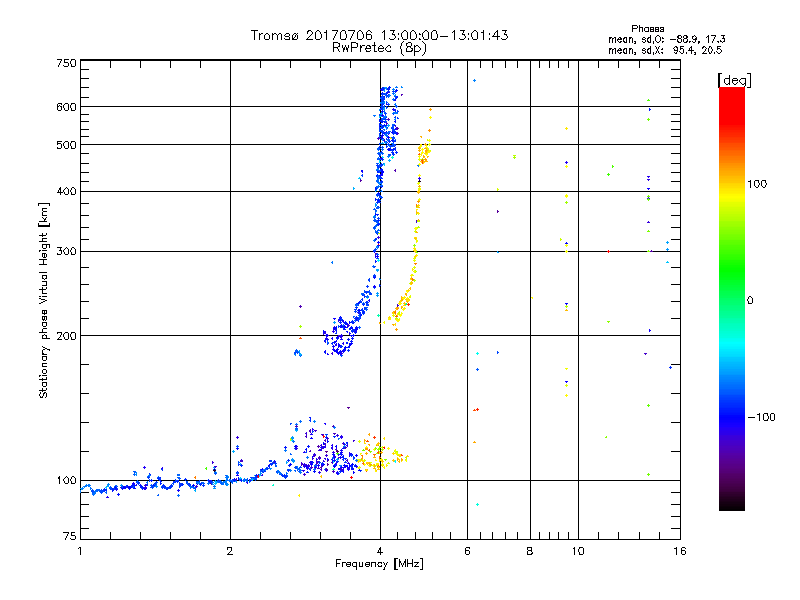Click the x-axis tick label '6'
The height and width of the screenshot is (600, 800).
(467, 551)
